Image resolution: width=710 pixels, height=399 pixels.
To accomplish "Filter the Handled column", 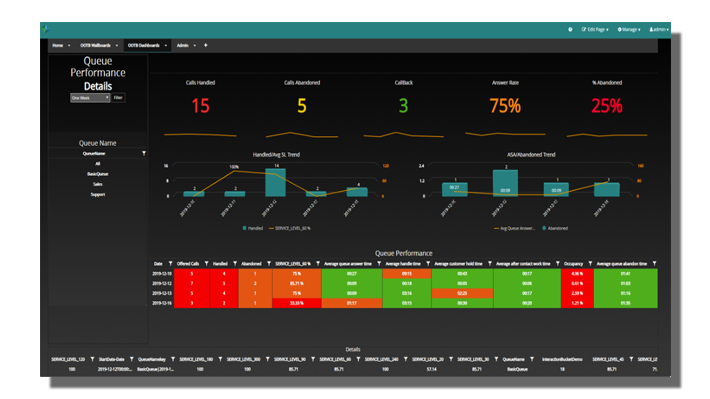I will (x=235, y=264).
